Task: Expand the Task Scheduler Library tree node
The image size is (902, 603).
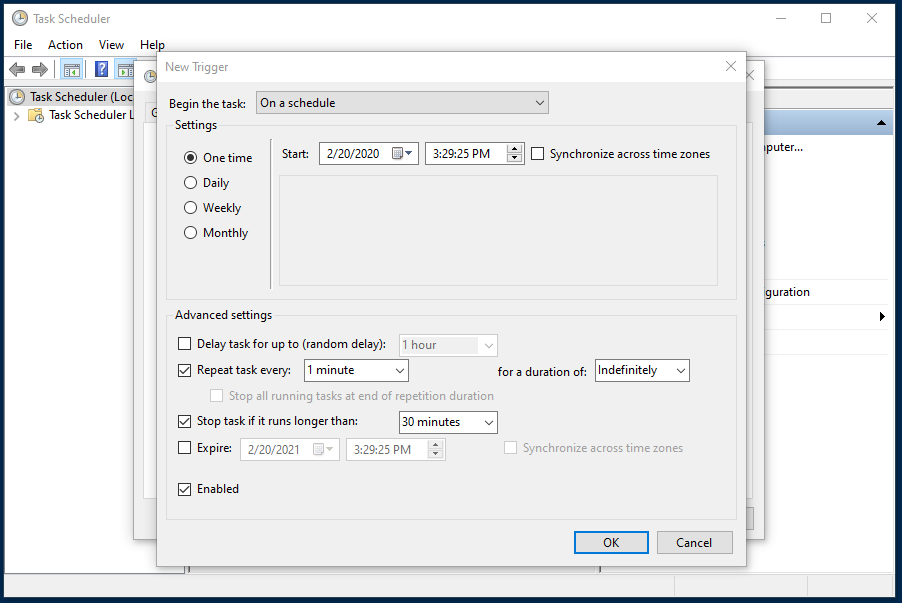Action: pos(17,116)
